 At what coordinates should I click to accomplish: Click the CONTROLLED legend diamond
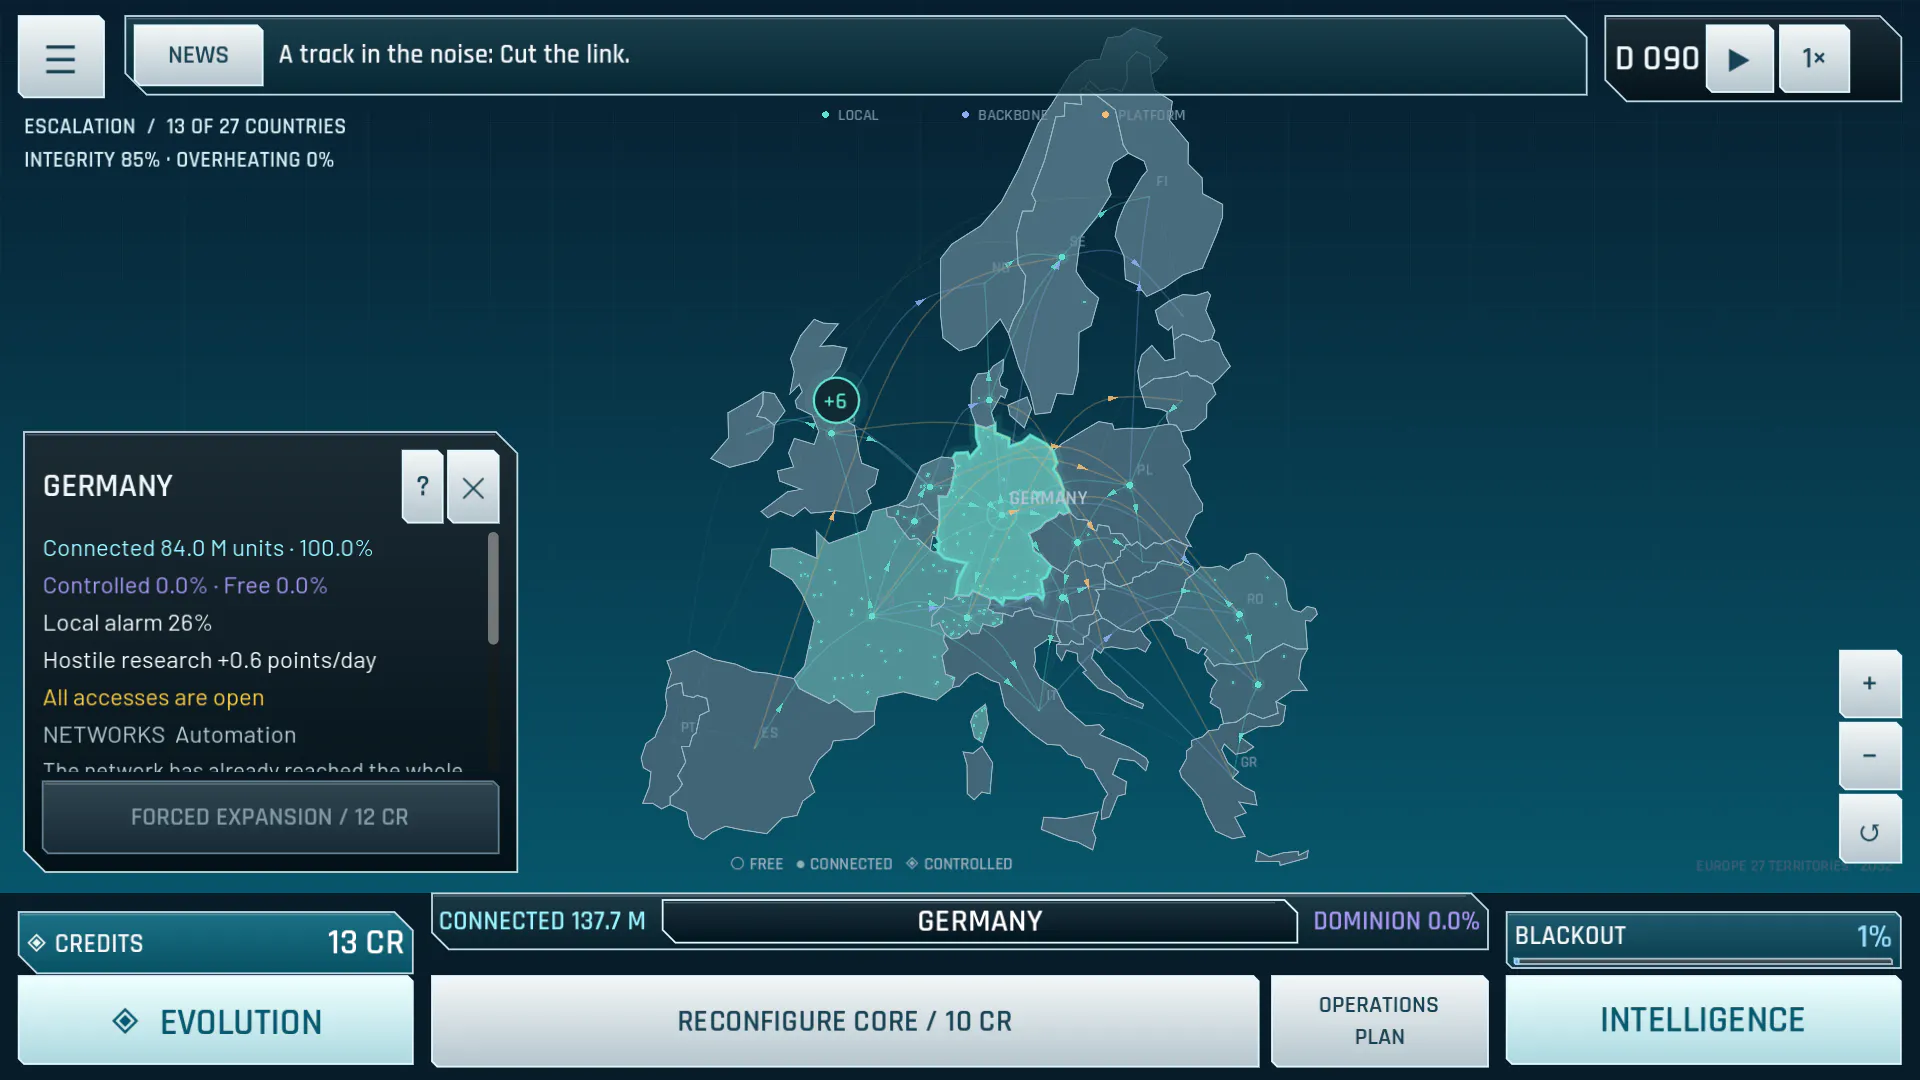click(x=912, y=863)
